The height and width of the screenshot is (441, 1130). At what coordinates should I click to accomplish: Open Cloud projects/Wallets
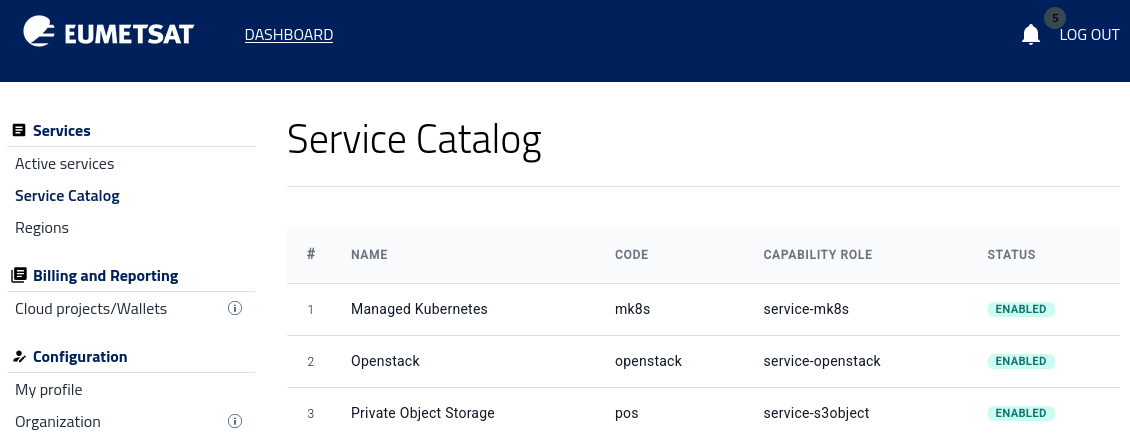pyautogui.click(x=91, y=308)
